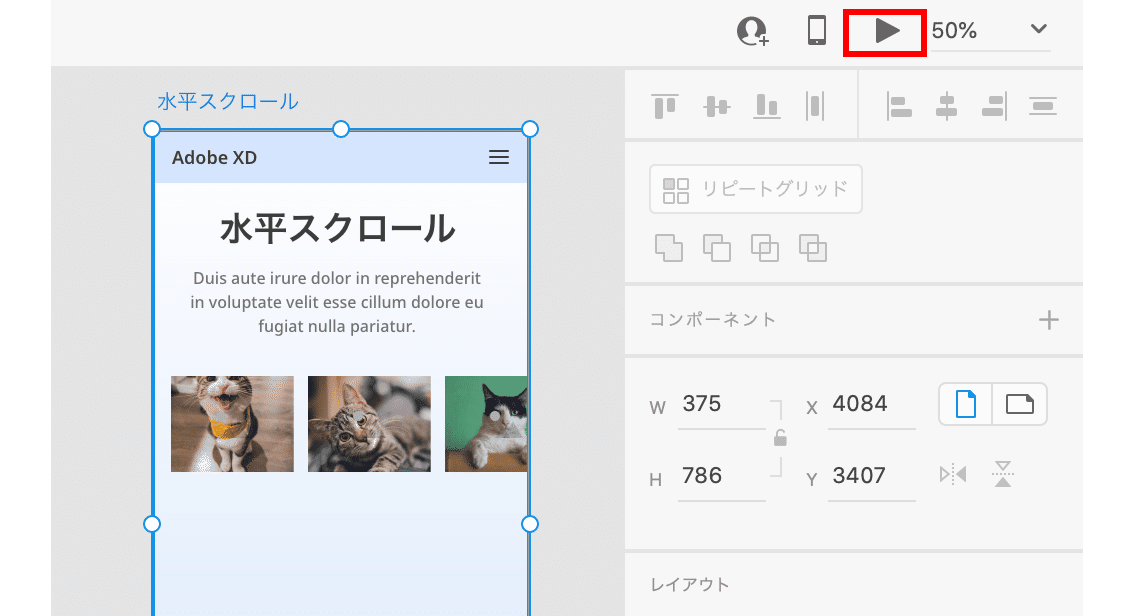Select the 水平スクロール artboard name label

point(228,102)
